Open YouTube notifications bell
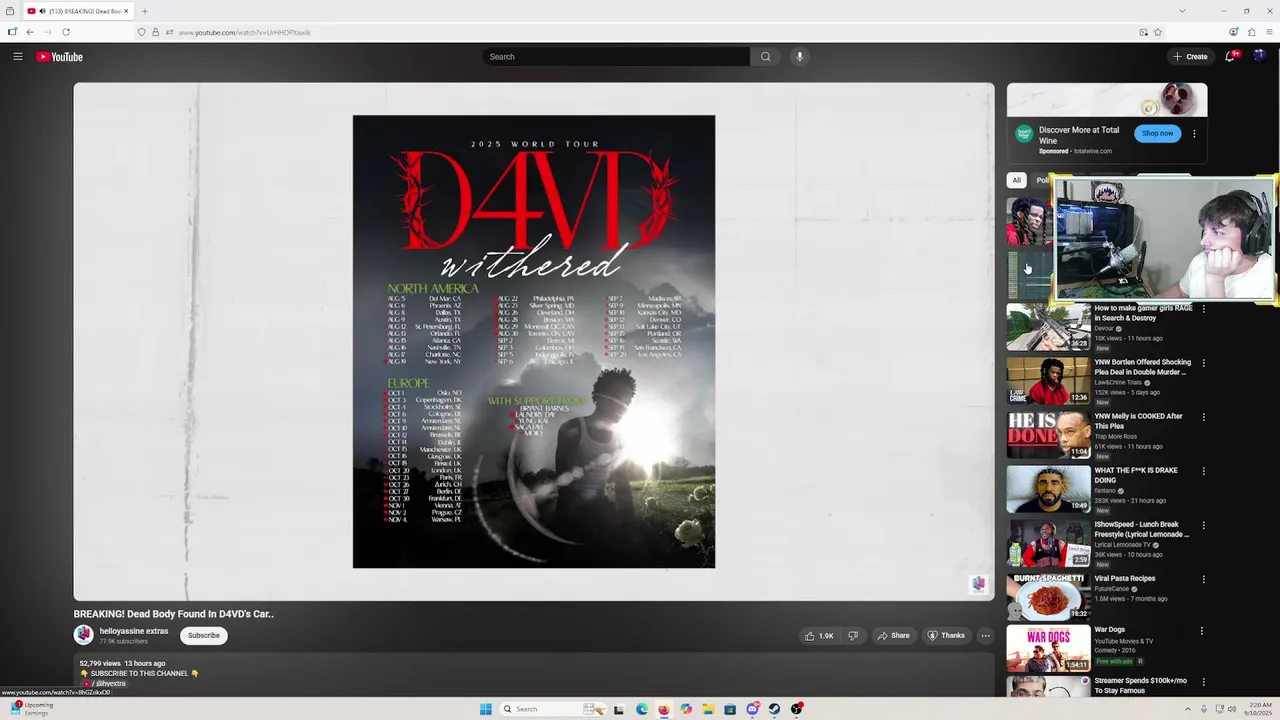The width and height of the screenshot is (1280, 720). (x=1231, y=57)
